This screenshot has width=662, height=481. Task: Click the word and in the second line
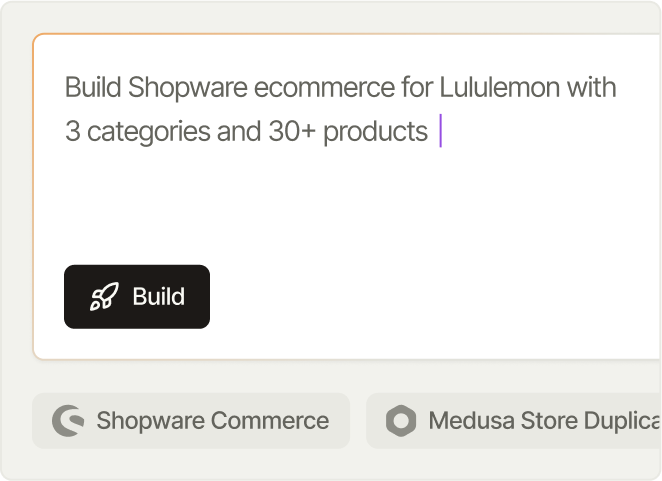coord(239,131)
